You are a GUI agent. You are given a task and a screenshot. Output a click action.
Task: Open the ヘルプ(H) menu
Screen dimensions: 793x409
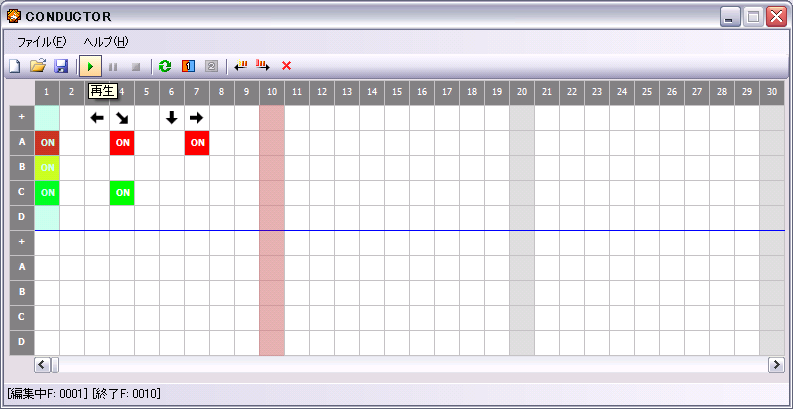[106, 41]
